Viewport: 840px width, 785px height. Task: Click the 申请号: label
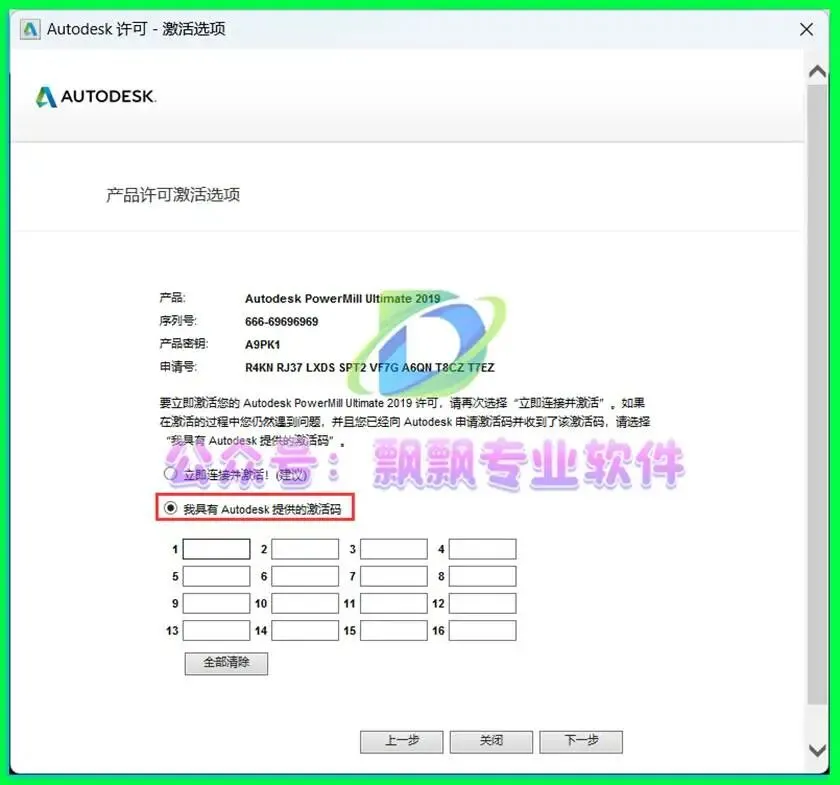click(178, 367)
